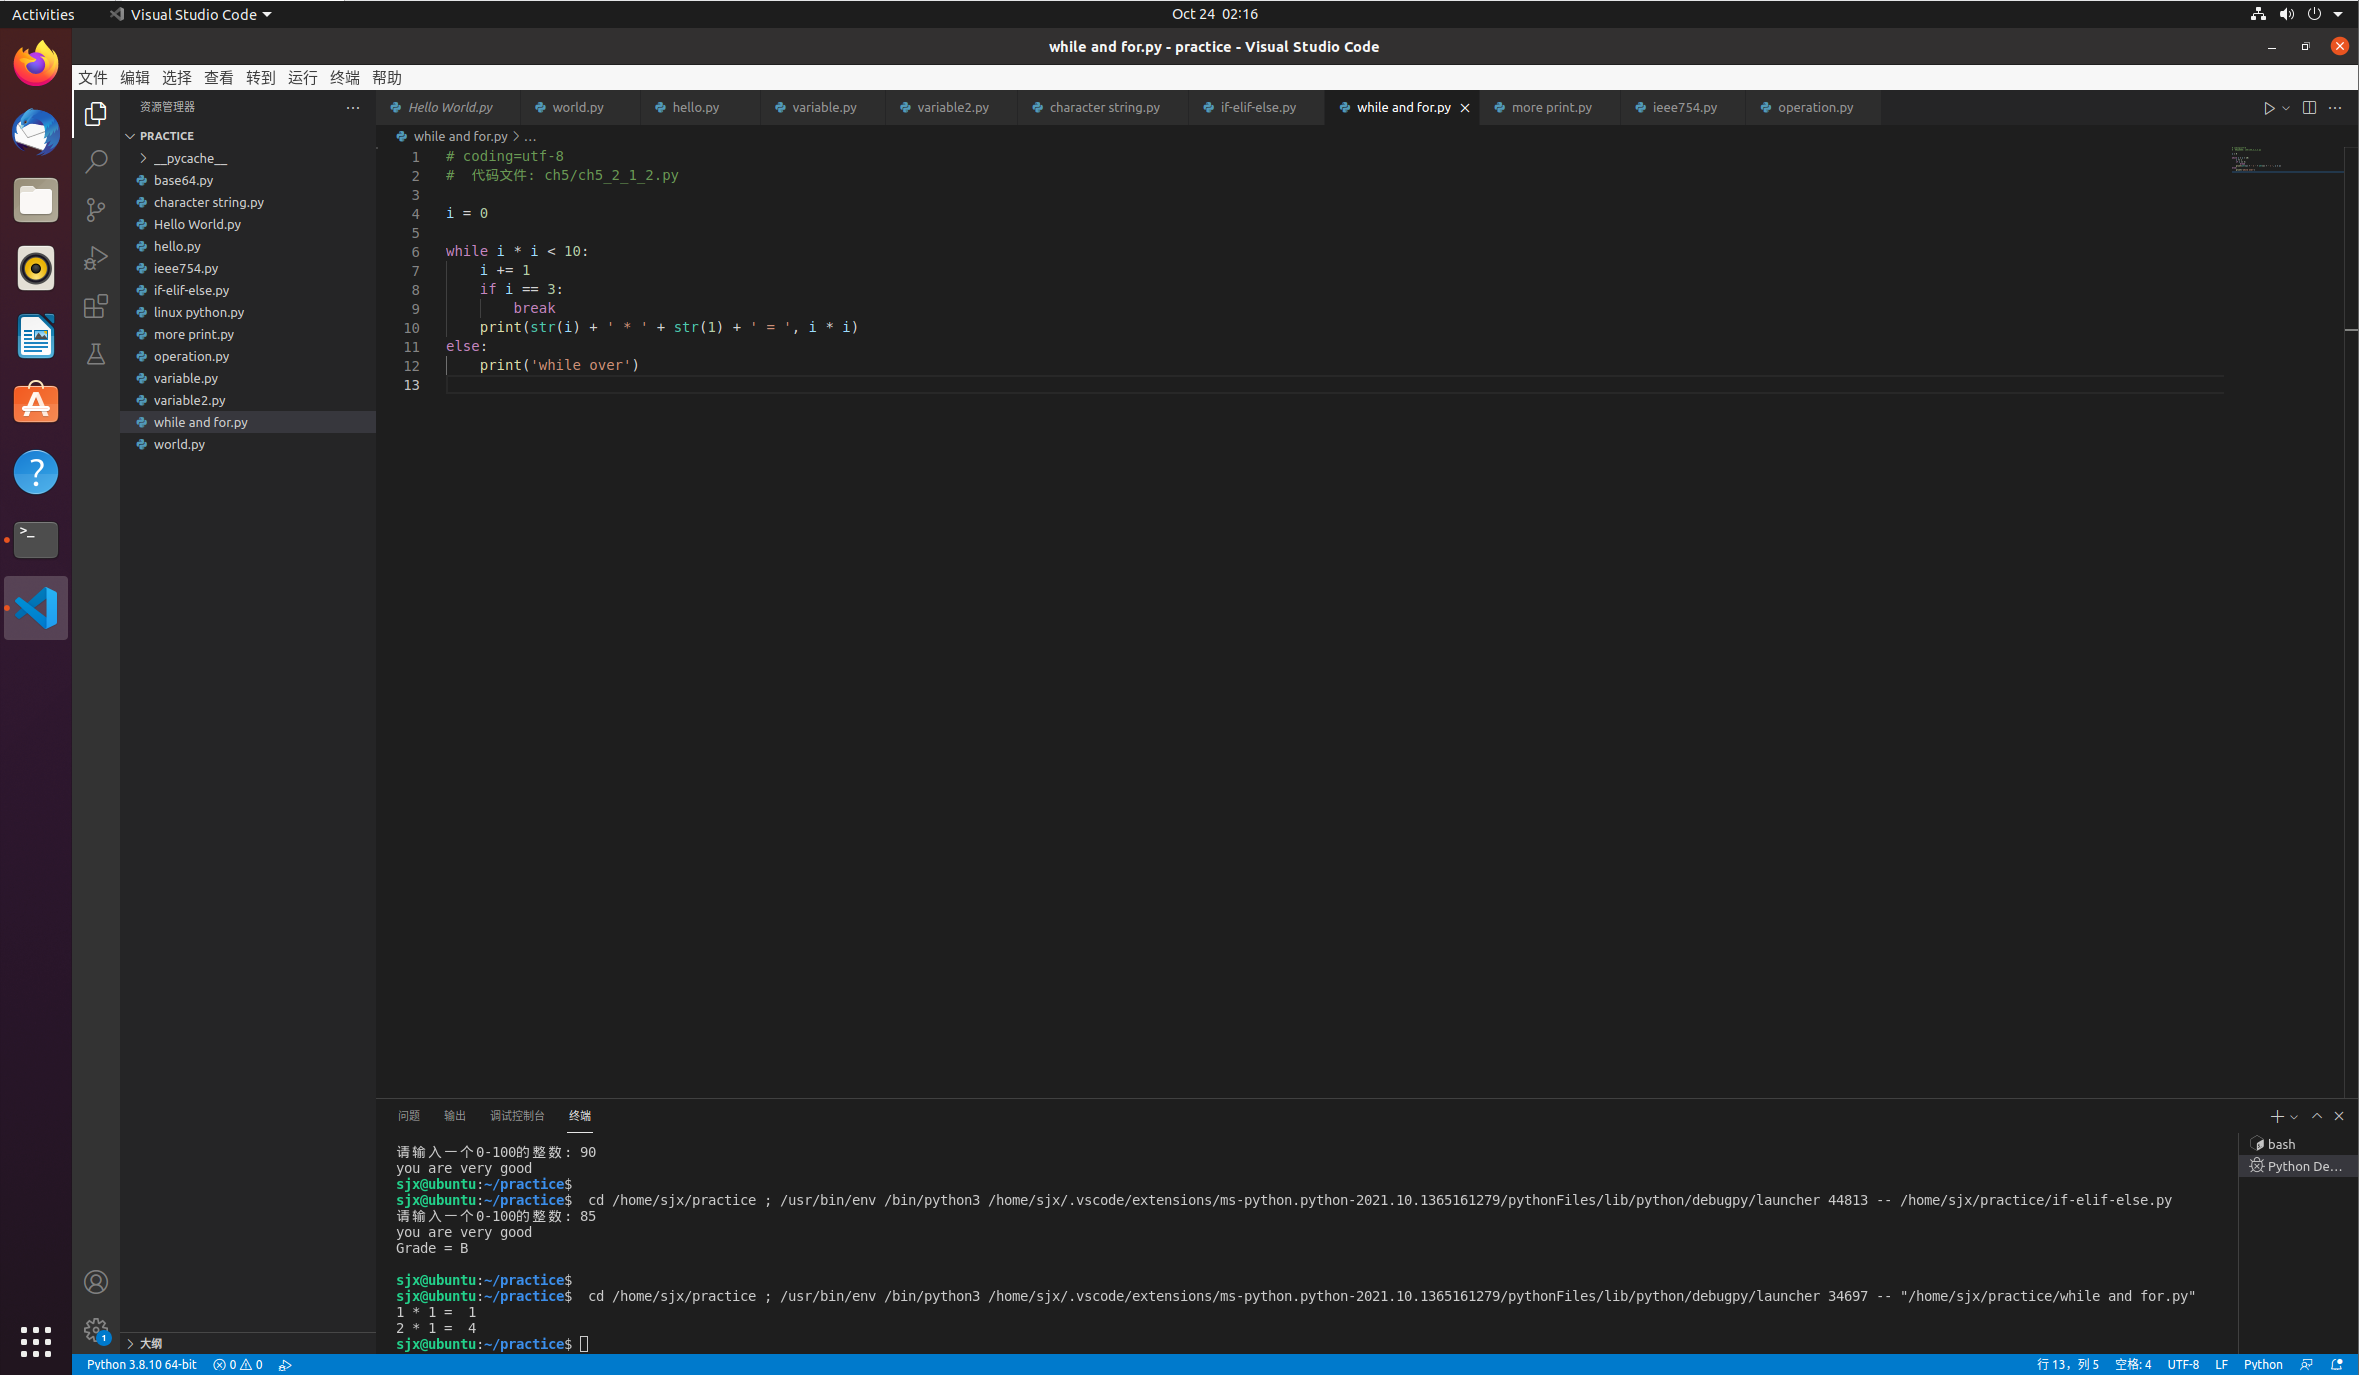Collapse the PRACTICE folder section
The image size is (2359, 1375).
pyautogui.click(x=167, y=136)
